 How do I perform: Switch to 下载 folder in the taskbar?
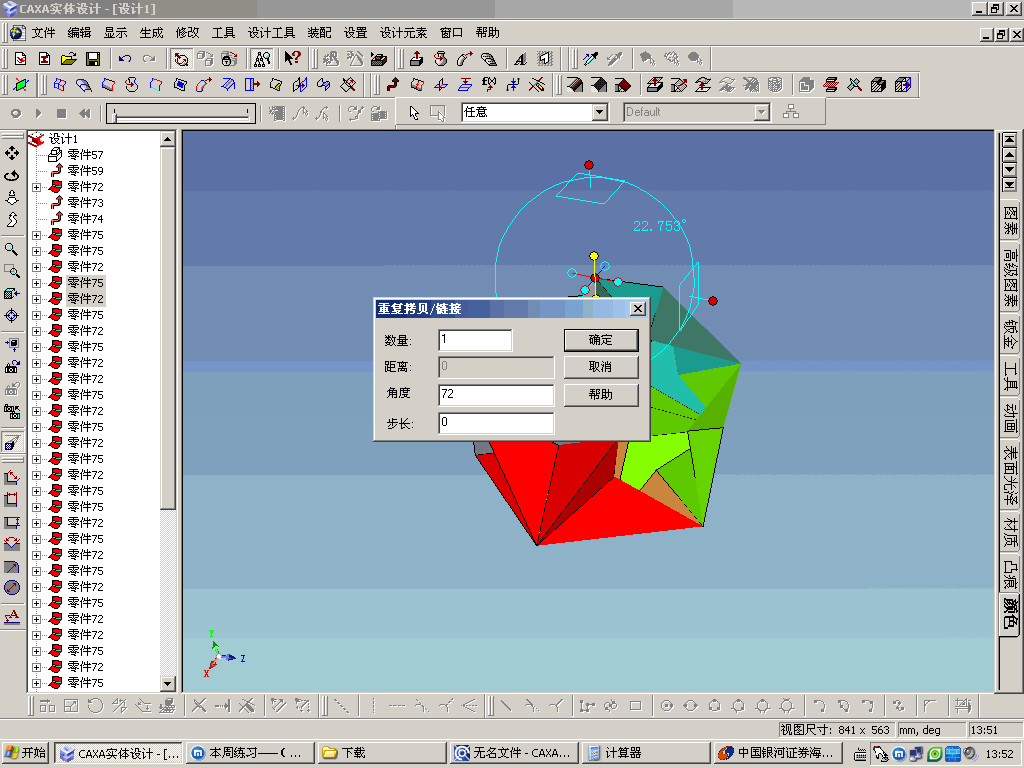click(x=382, y=753)
